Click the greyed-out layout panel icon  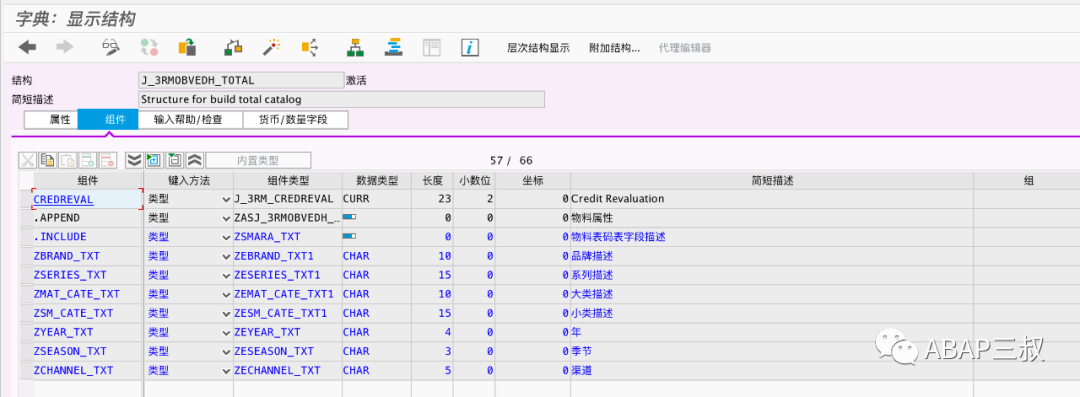pyautogui.click(x=431, y=47)
